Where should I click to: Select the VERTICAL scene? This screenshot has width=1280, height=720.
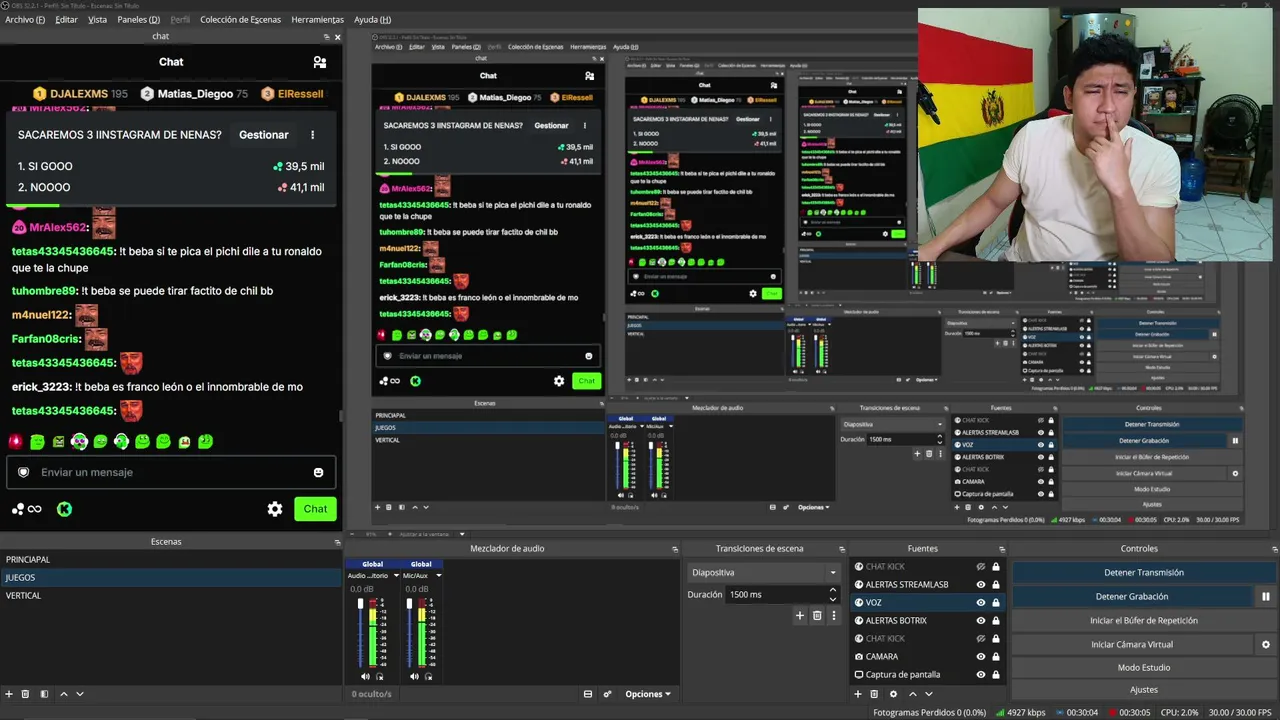[171, 596]
